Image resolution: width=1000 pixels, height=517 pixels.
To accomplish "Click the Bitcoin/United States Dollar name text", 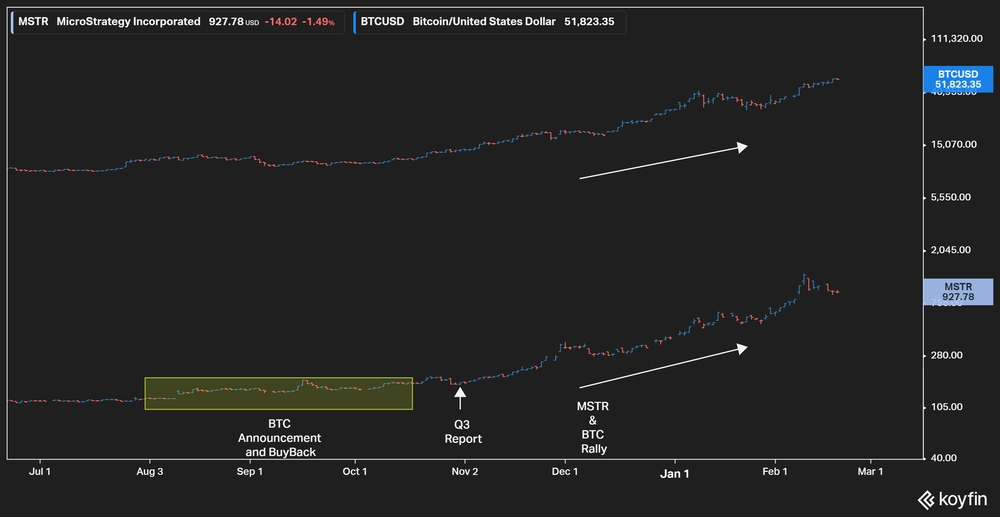I will click(485, 22).
